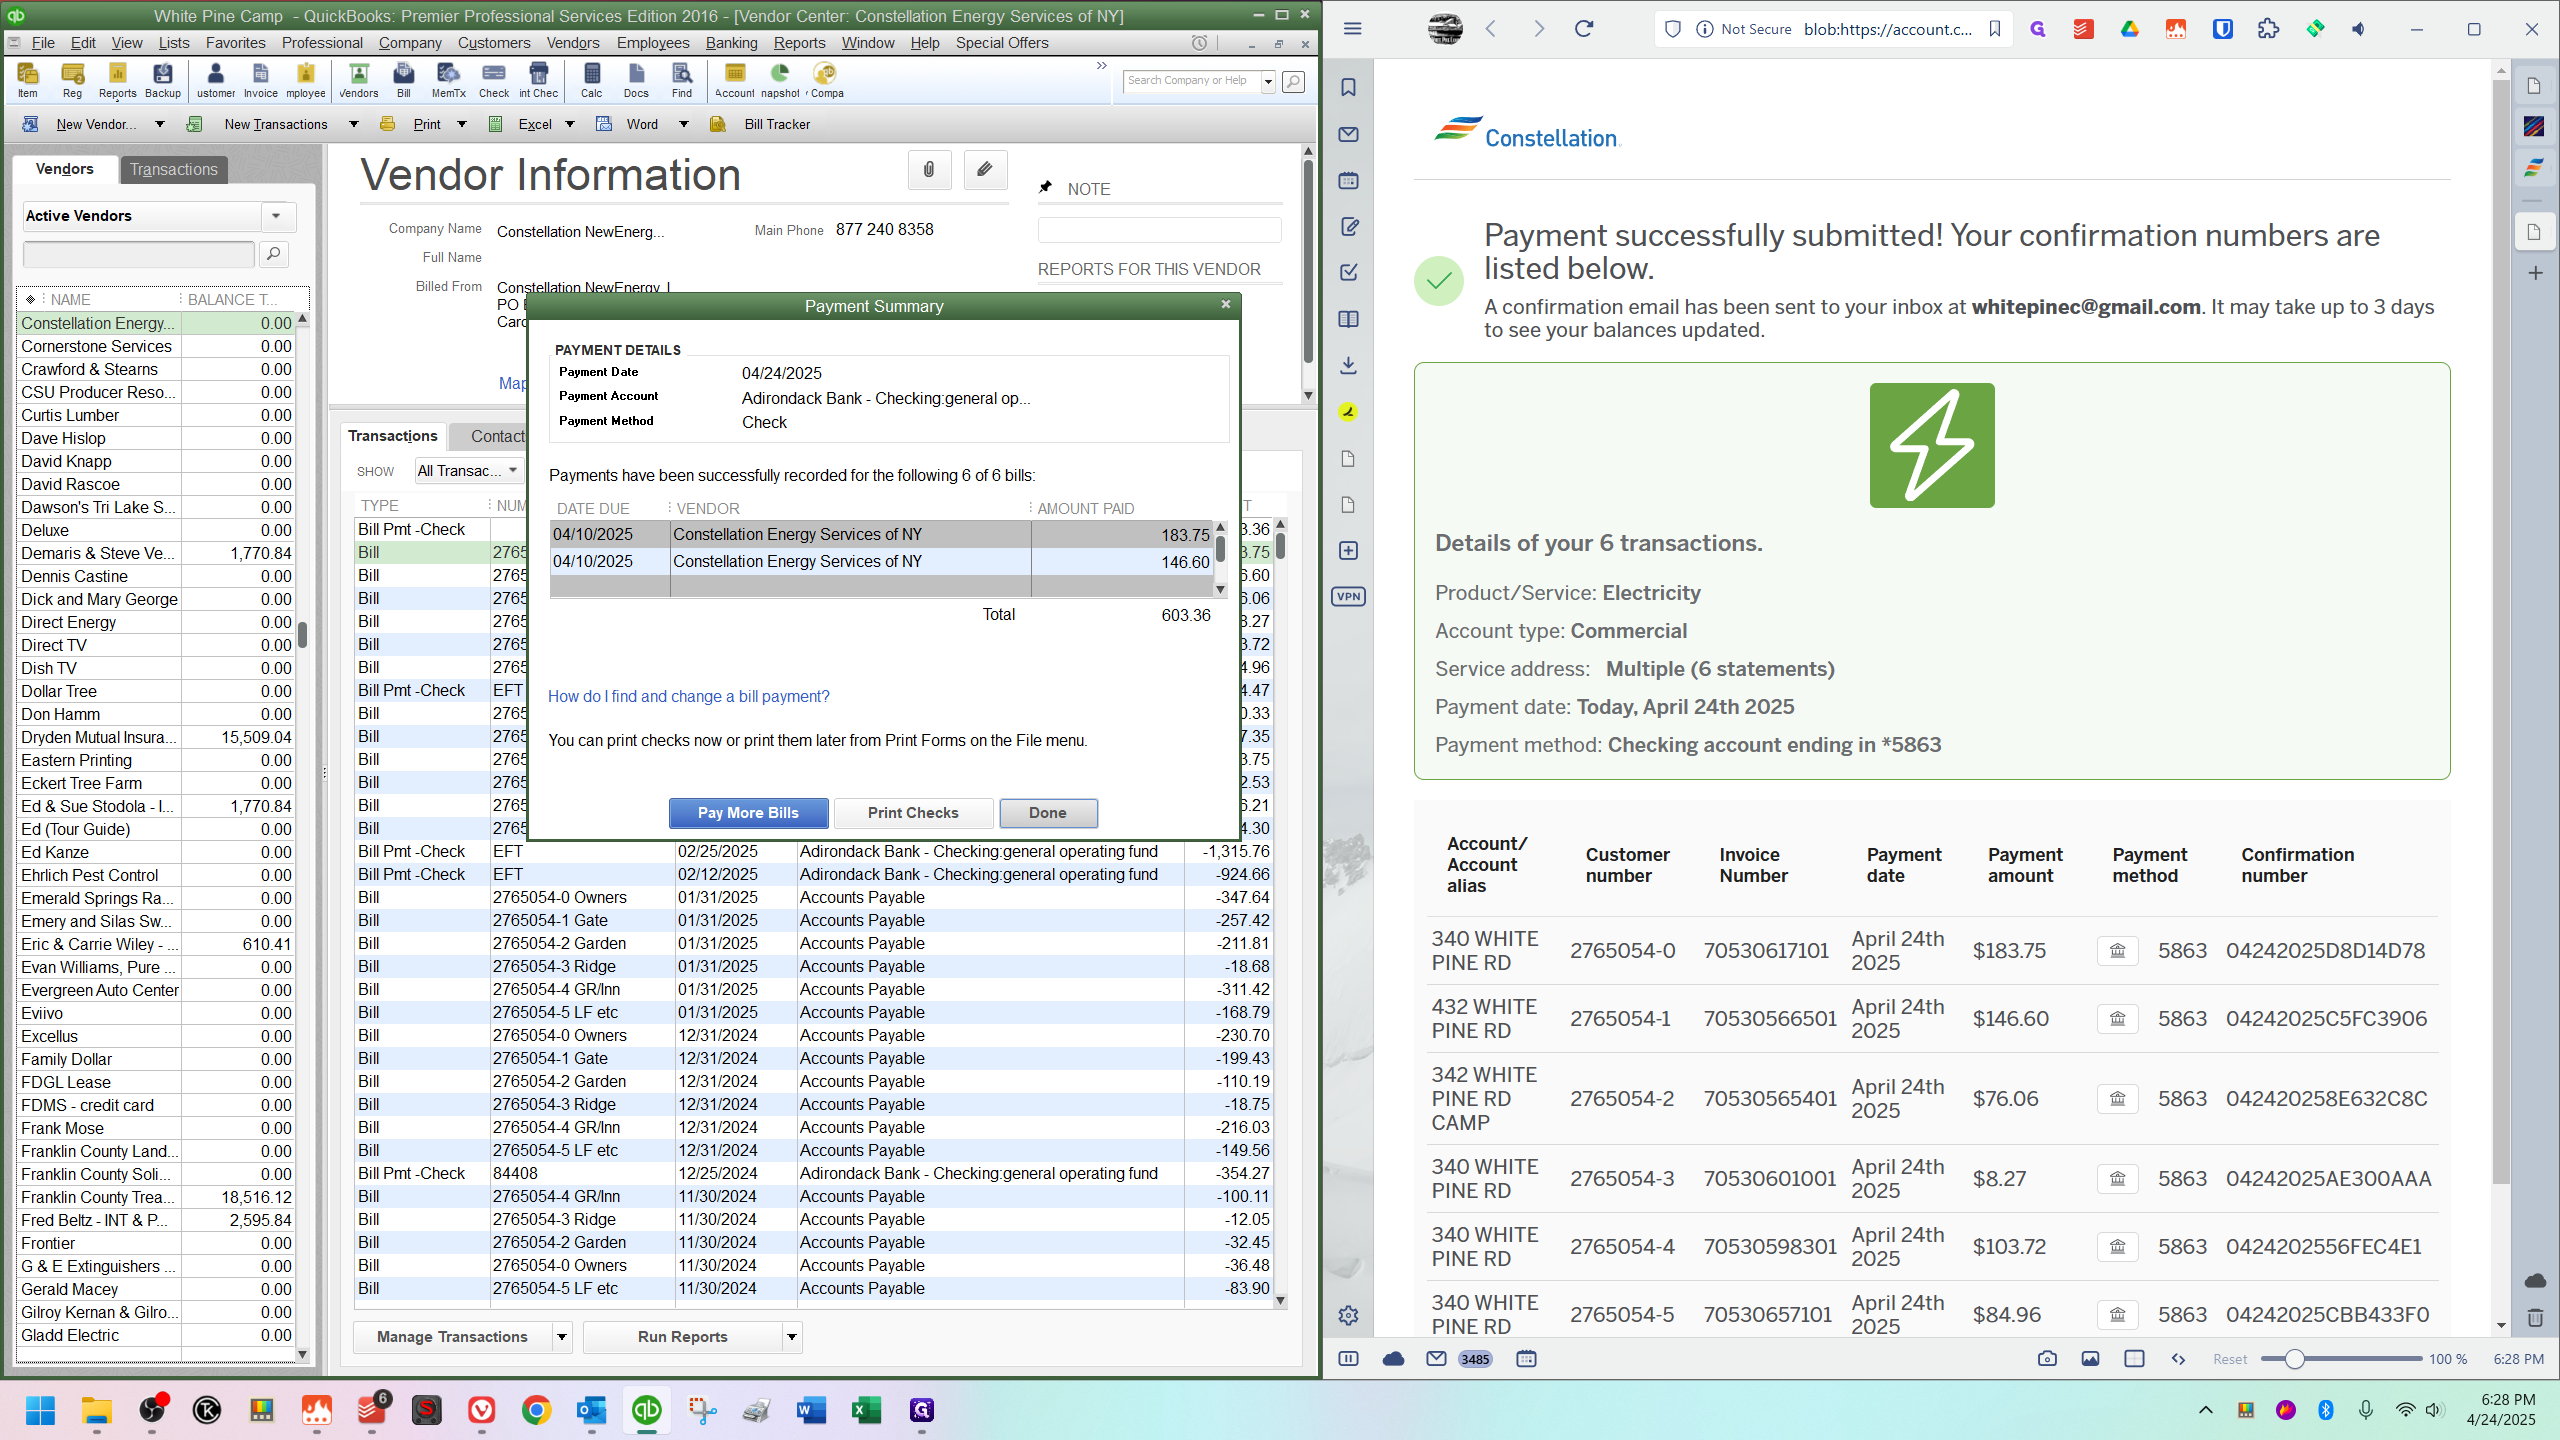The width and height of the screenshot is (2560, 1440).
Task: Switch to the Transactions tab in vendor panel
Action: tap(174, 170)
